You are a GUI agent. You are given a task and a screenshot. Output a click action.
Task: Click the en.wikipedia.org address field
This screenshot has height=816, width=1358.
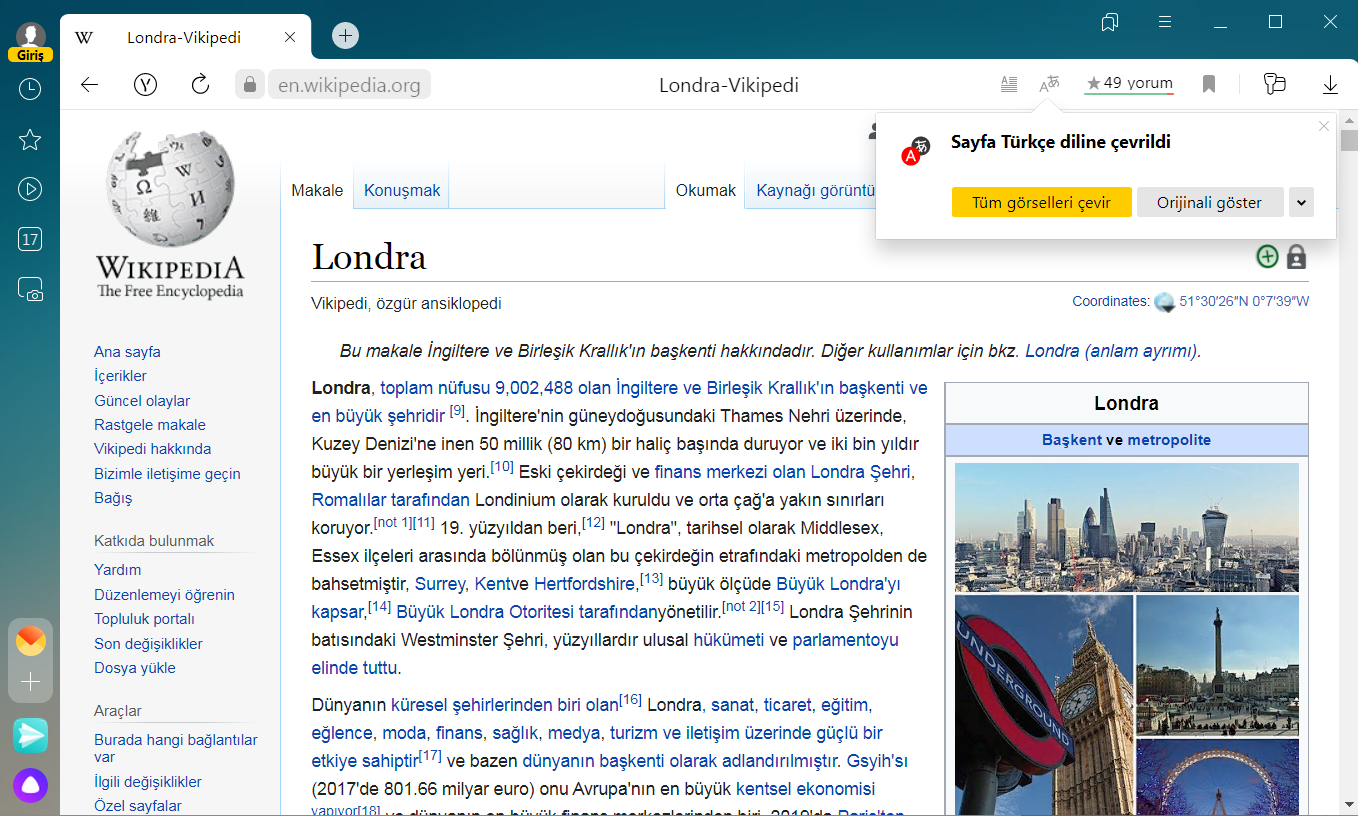349,85
